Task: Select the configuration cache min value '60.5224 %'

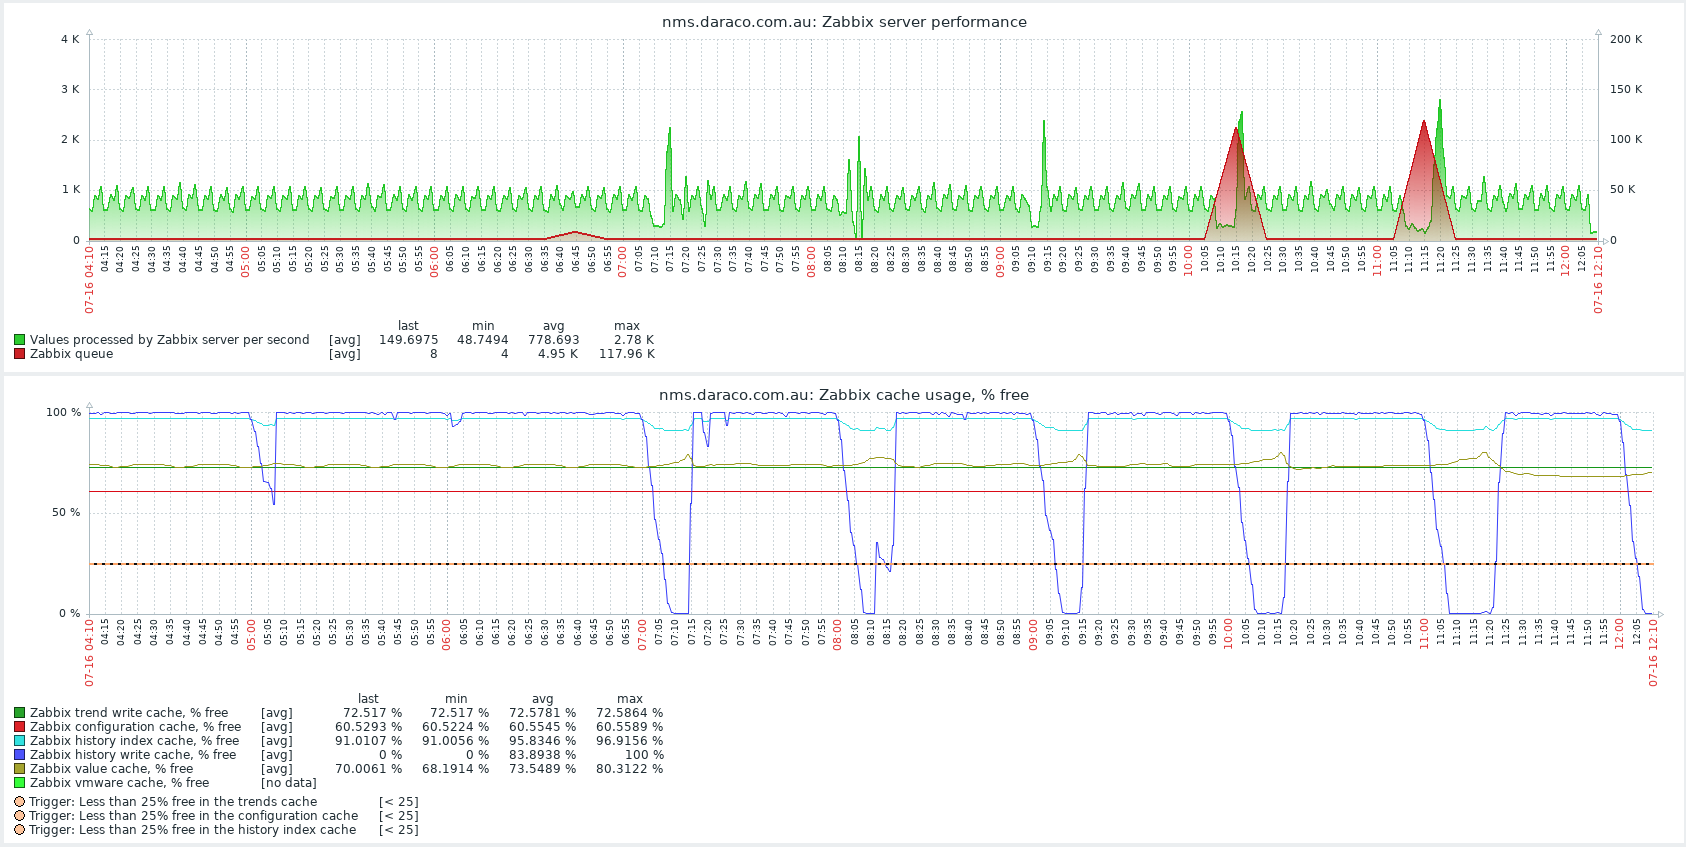Action: pos(455,727)
